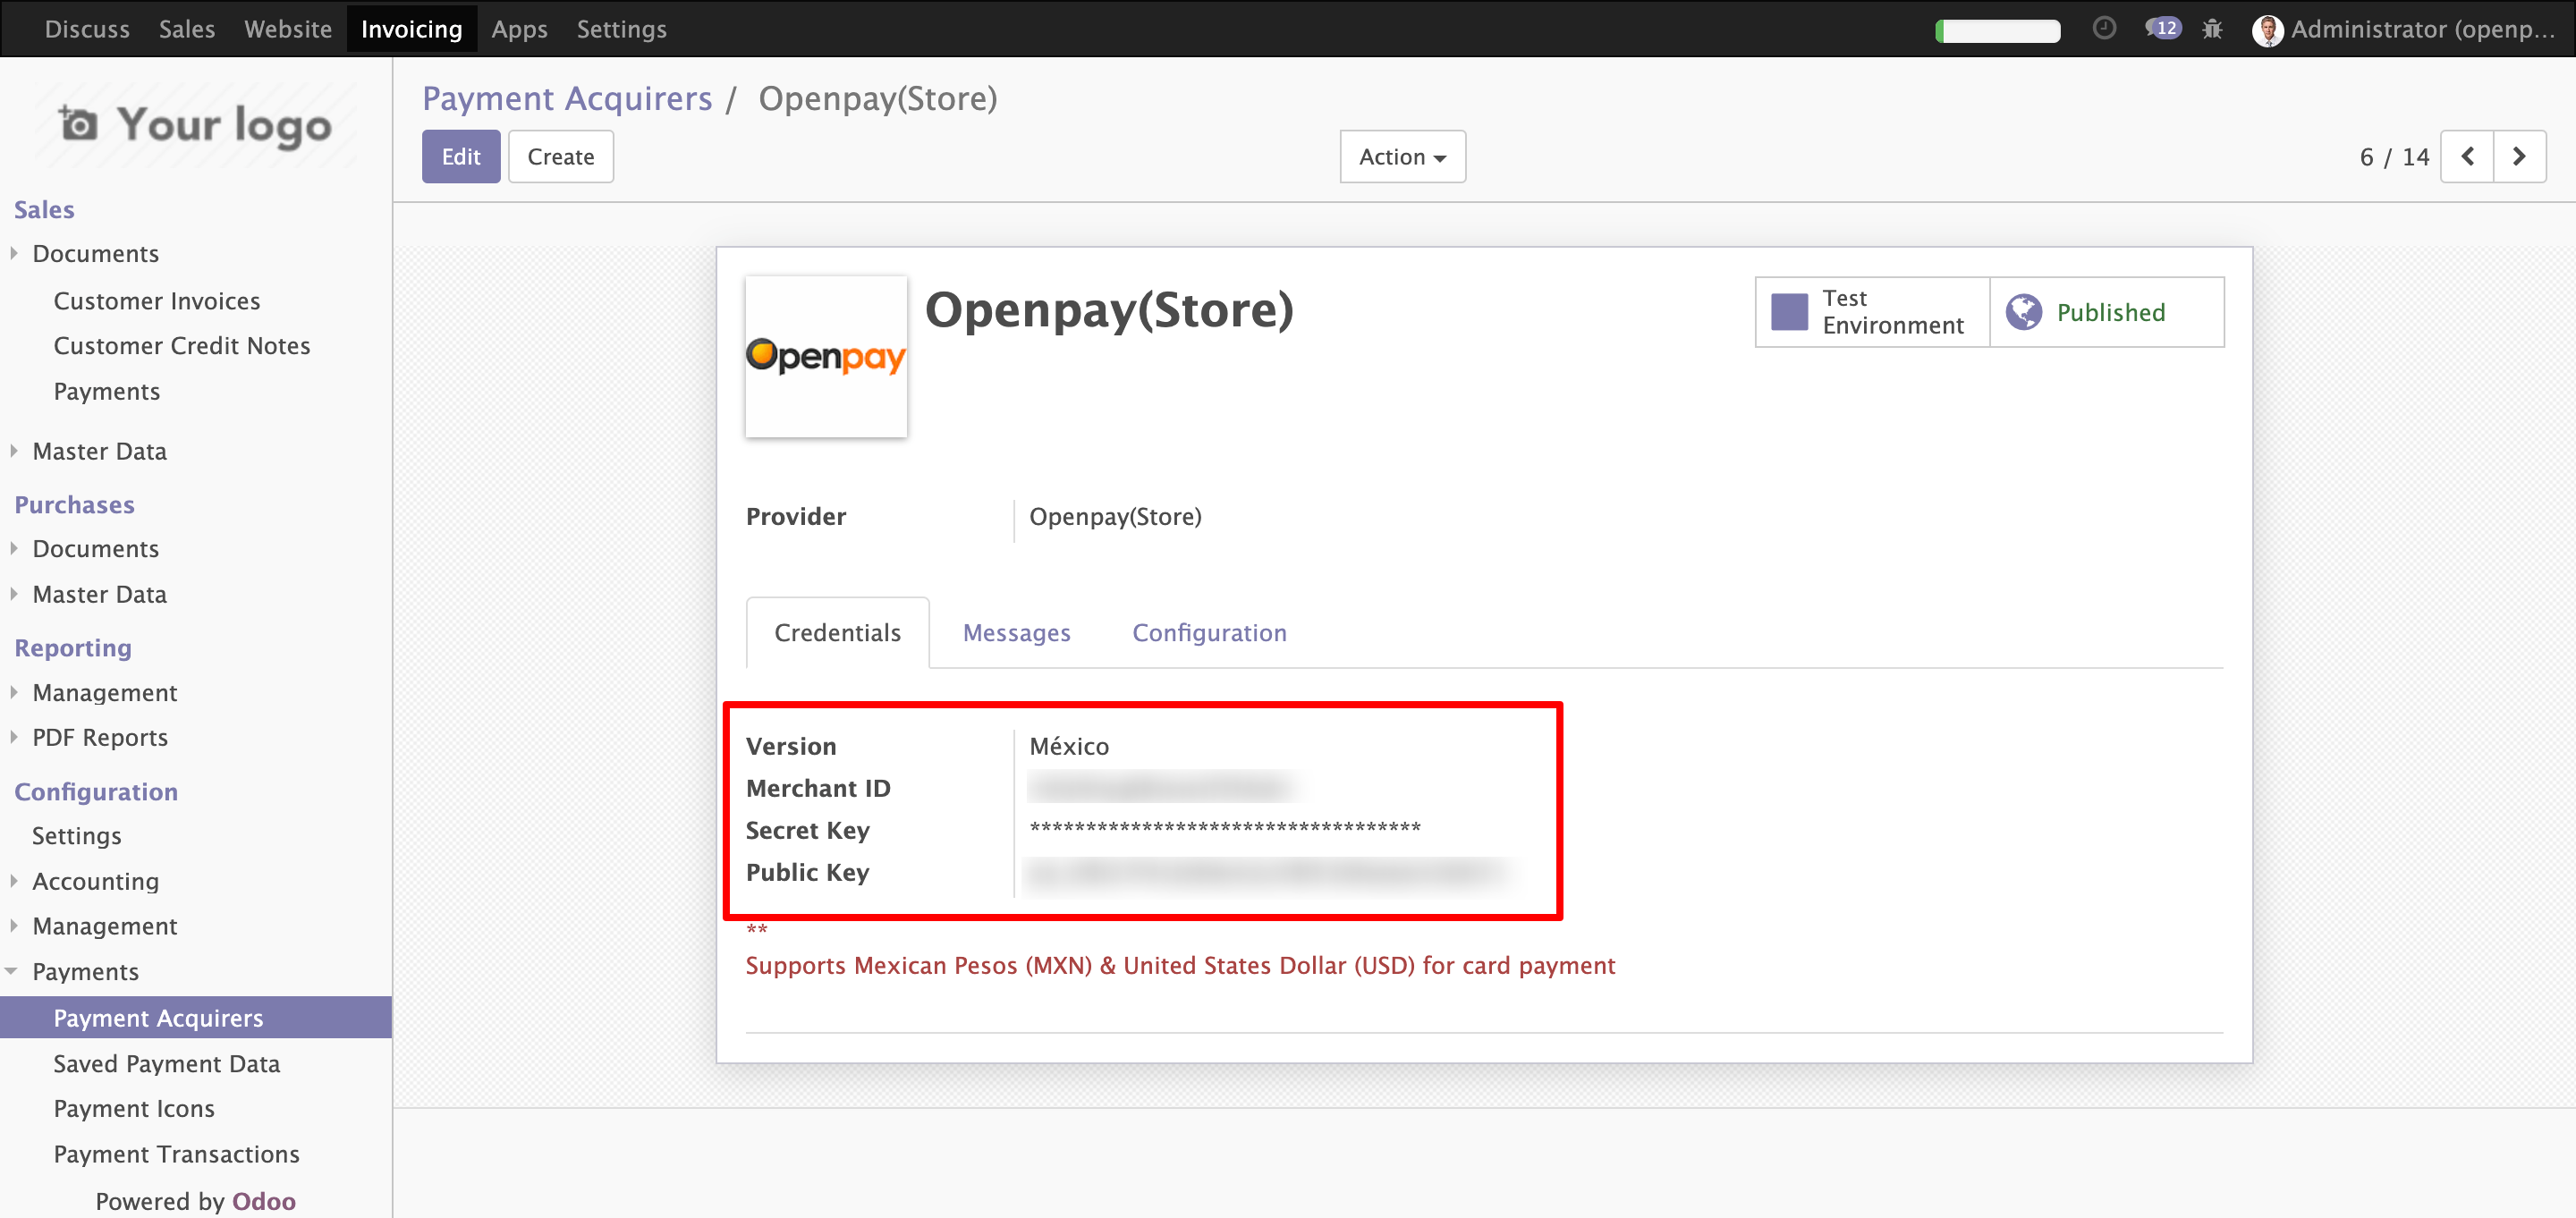Open Customer Credit Notes
This screenshot has width=2576, height=1218.
point(182,345)
